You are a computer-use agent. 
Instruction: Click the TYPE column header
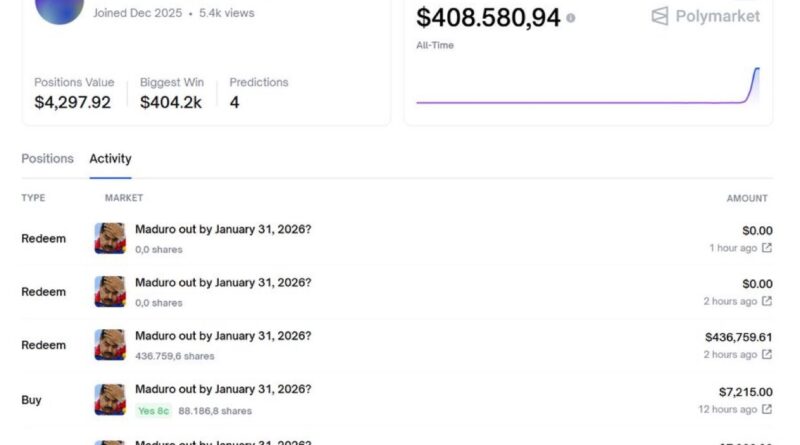point(33,198)
